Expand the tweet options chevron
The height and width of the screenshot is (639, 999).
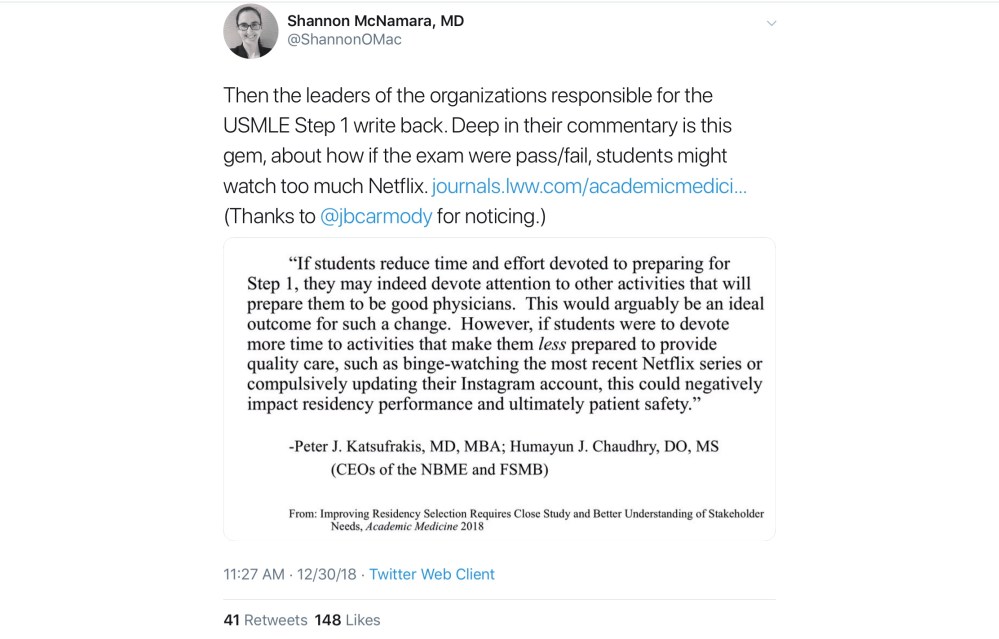(x=771, y=23)
